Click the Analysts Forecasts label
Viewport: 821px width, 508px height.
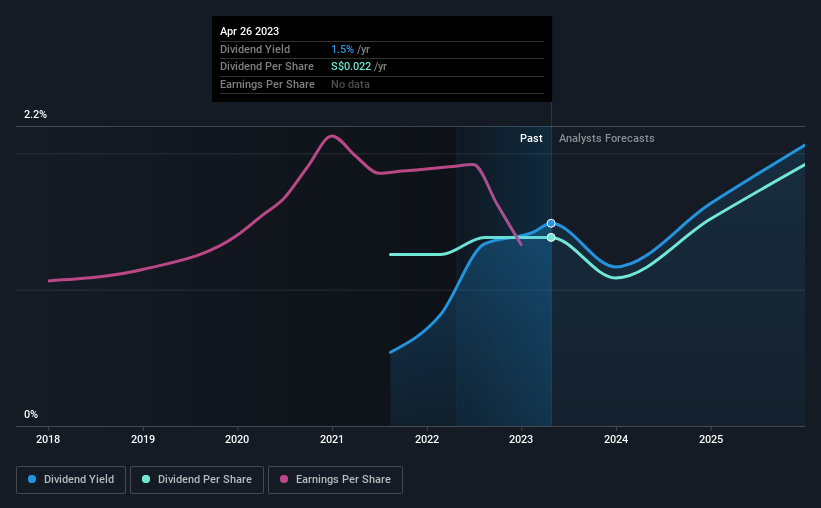pyautogui.click(x=606, y=138)
